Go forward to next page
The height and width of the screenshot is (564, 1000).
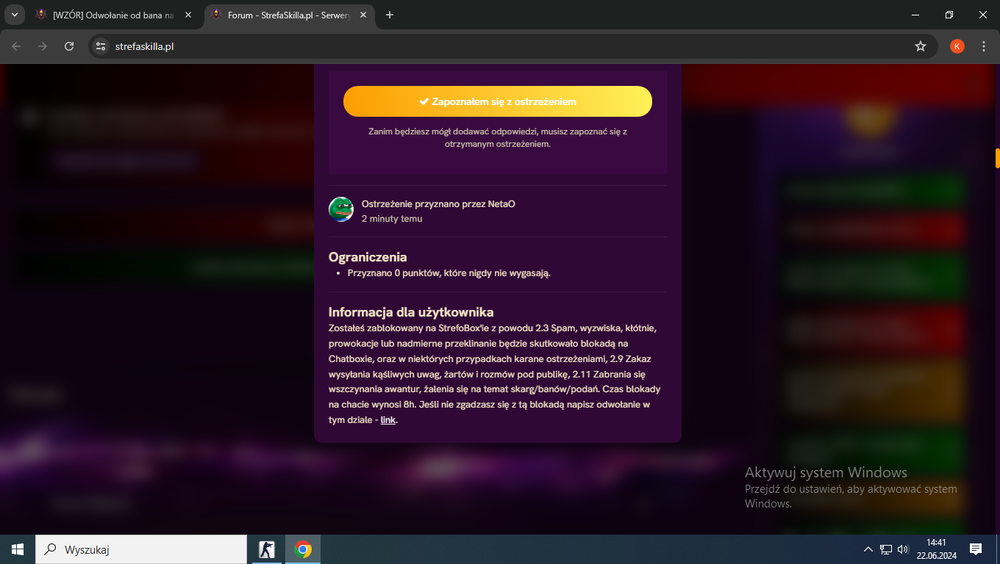[42, 46]
